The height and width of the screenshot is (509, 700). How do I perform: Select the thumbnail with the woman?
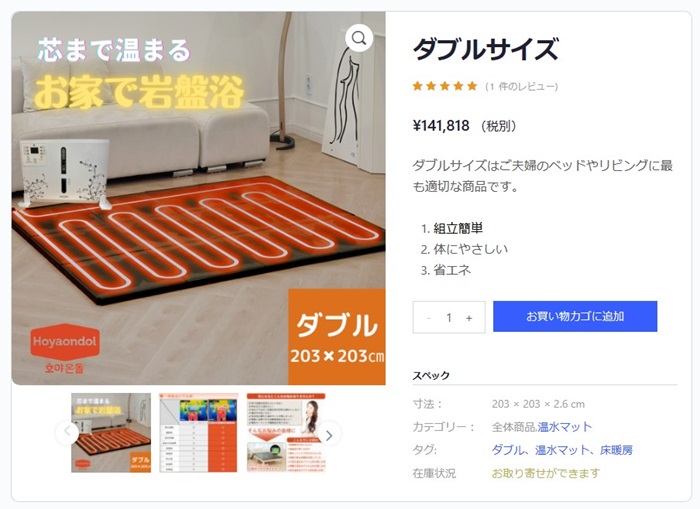pyautogui.click(x=286, y=433)
